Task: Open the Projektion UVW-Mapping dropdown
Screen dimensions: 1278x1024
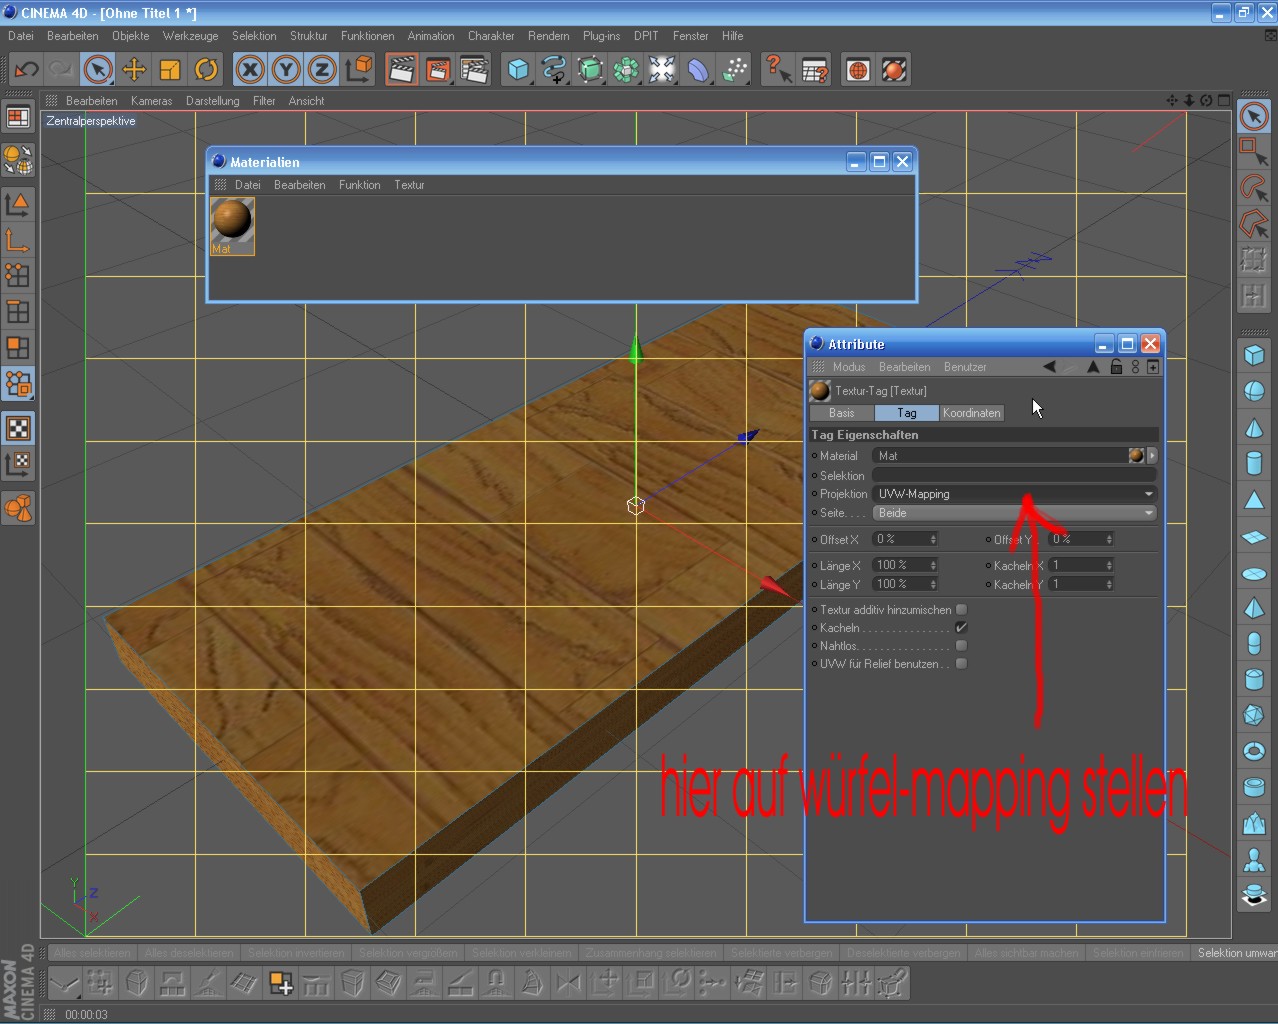Action: pyautogui.click(x=1014, y=494)
